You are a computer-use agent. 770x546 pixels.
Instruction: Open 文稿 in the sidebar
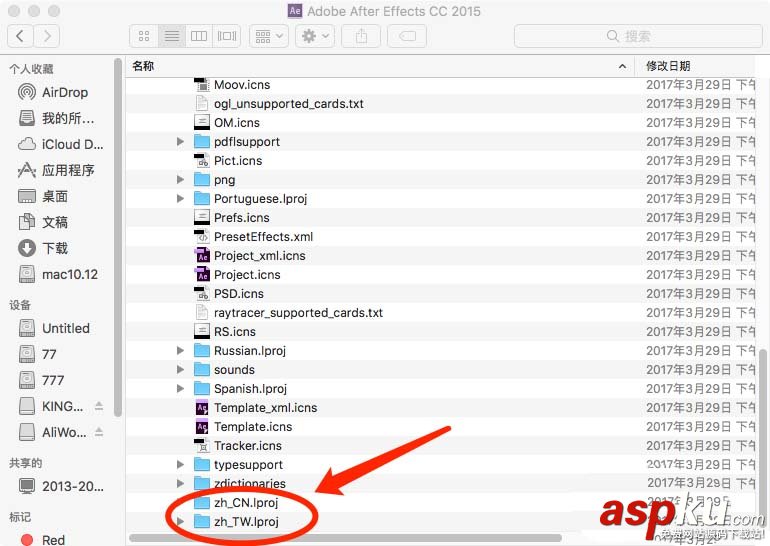click(x=43, y=222)
